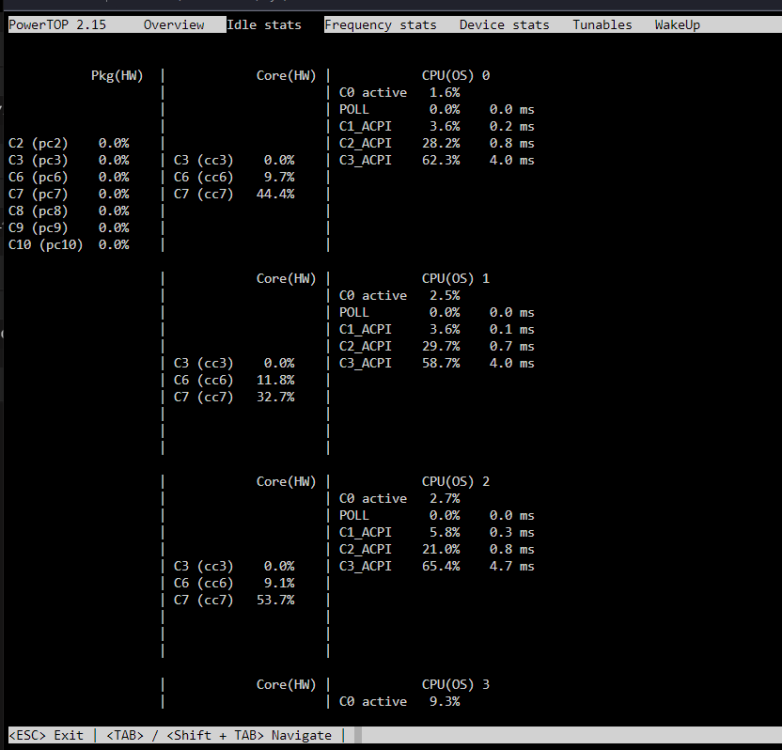Select the C8 (pc8) package row
This screenshot has height=750, width=782.
pyautogui.click(x=69, y=211)
